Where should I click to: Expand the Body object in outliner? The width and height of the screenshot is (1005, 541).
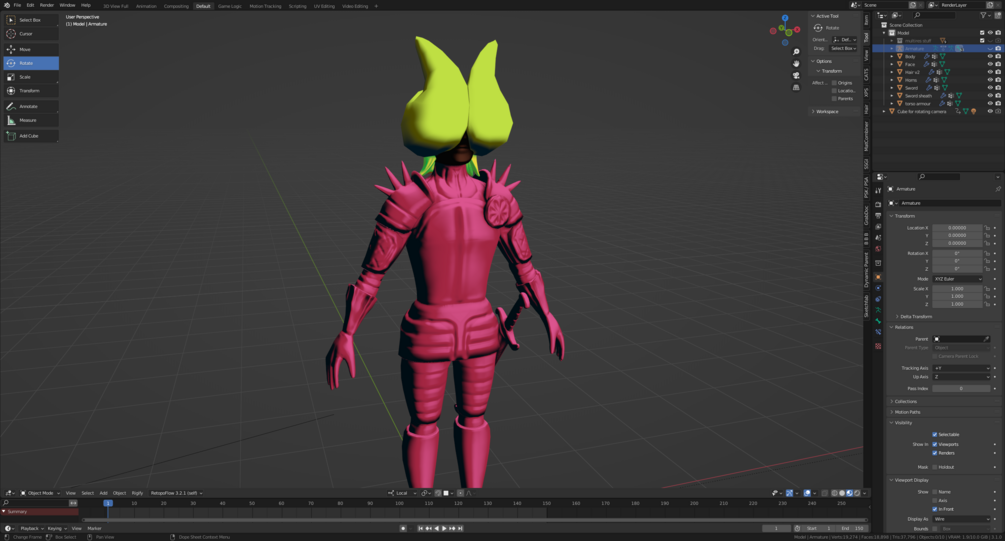pyautogui.click(x=892, y=56)
